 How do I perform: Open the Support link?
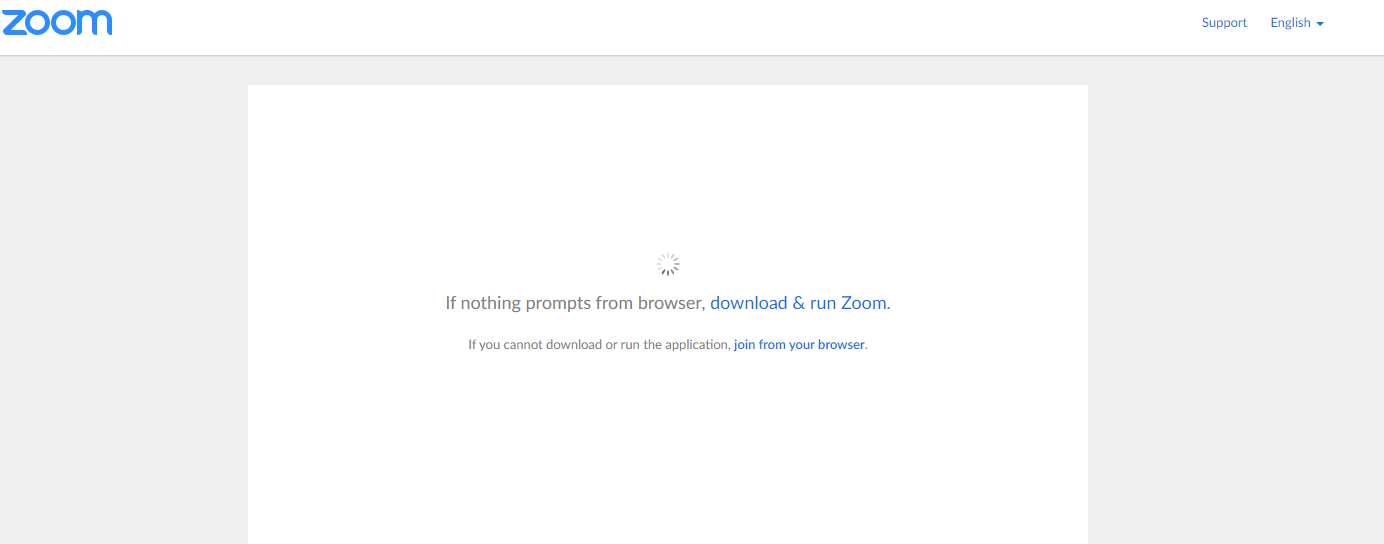pos(1224,23)
